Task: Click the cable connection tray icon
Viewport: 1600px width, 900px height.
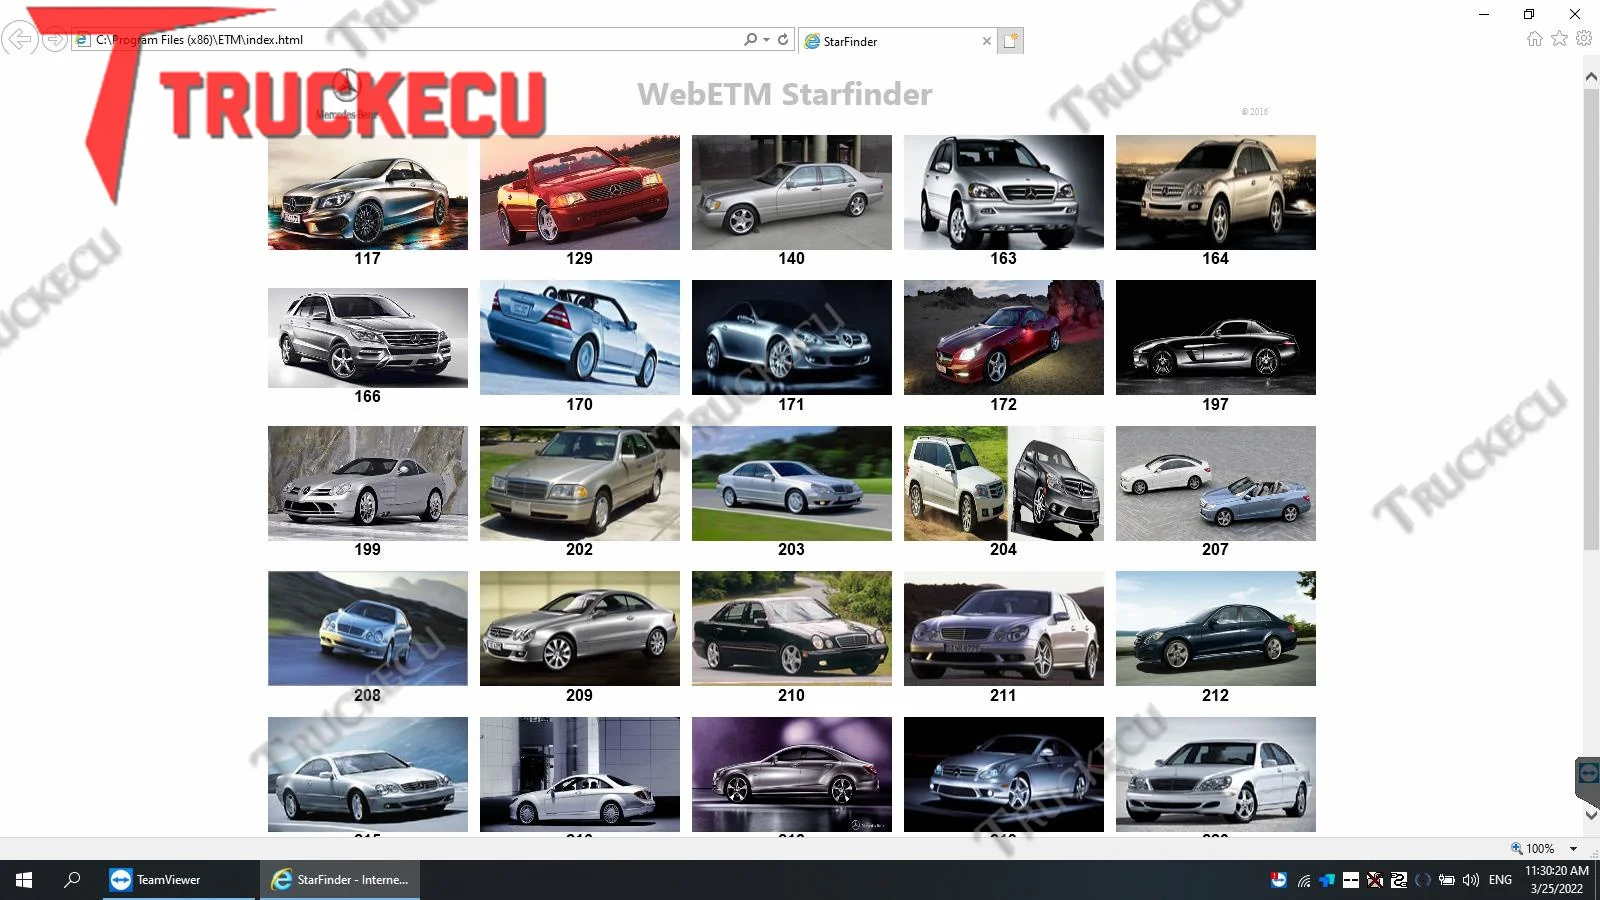Action: tap(1399, 880)
